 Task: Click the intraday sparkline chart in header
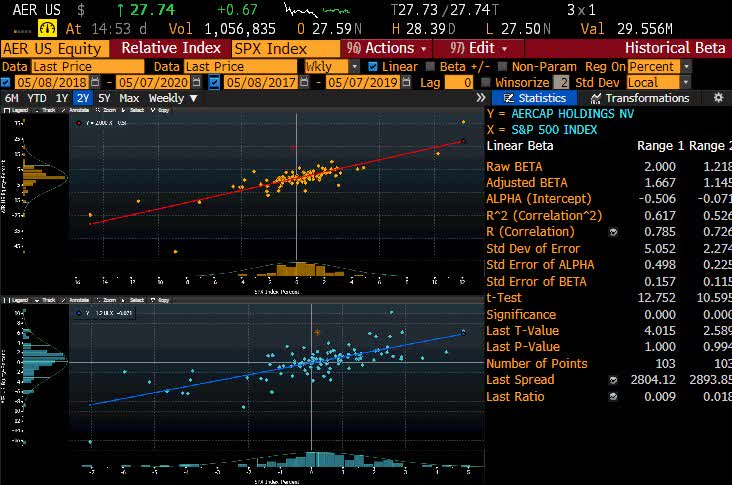[317, 10]
